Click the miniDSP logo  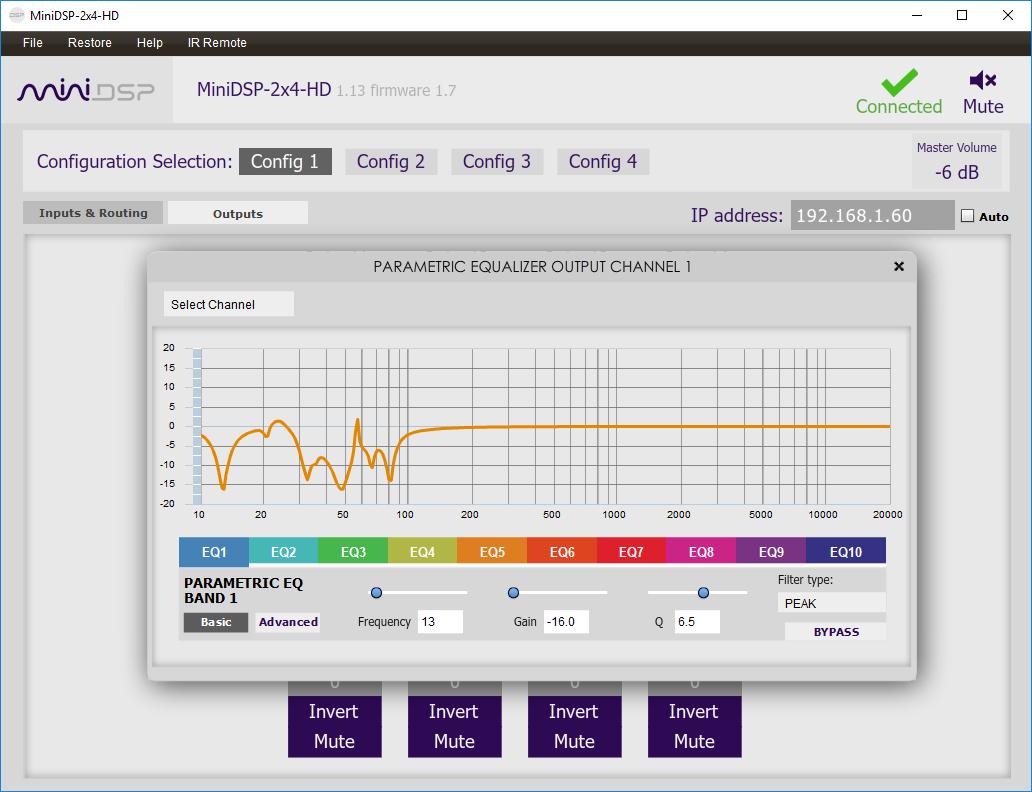[x=86, y=91]
